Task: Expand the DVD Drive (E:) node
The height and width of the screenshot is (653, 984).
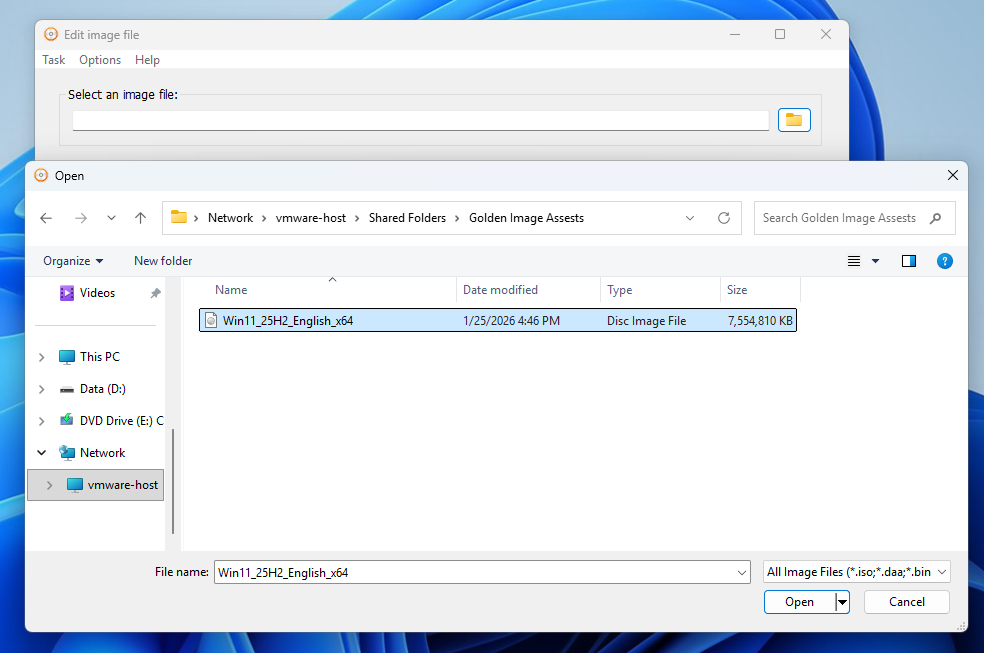Action: [x=41, y=421]
